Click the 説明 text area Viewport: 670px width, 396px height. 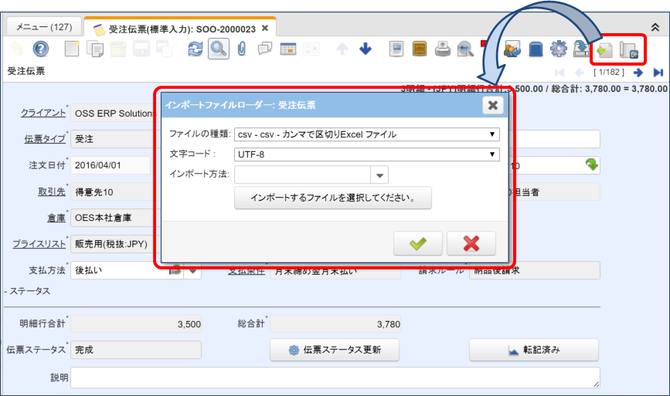(x=335, y=378)
